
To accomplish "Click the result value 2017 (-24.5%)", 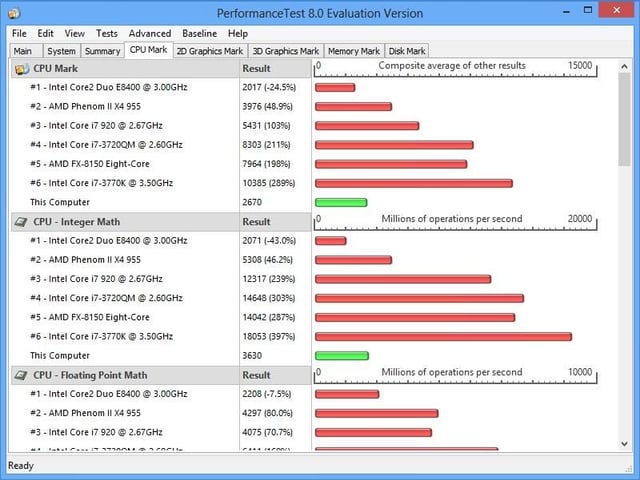I will pos(269,87).
